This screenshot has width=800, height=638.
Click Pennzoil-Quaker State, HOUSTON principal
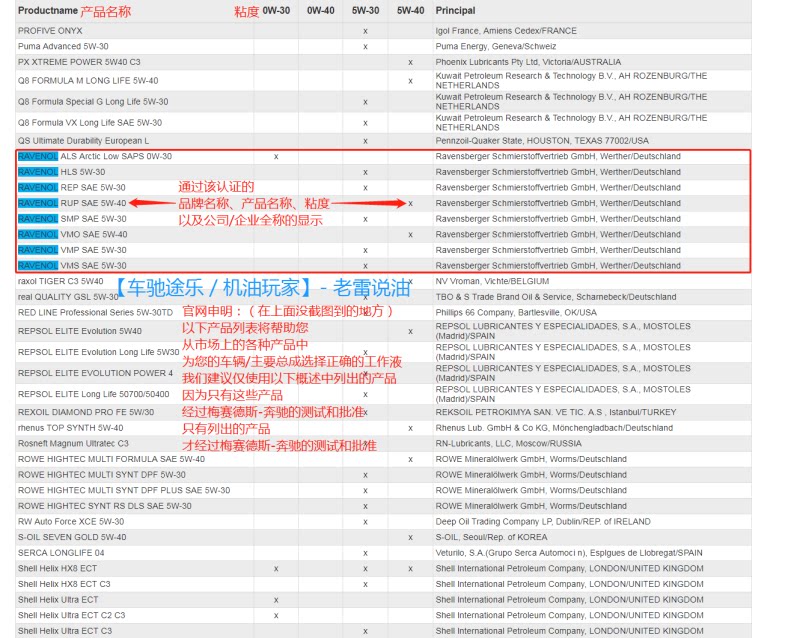tap(542, 140)
